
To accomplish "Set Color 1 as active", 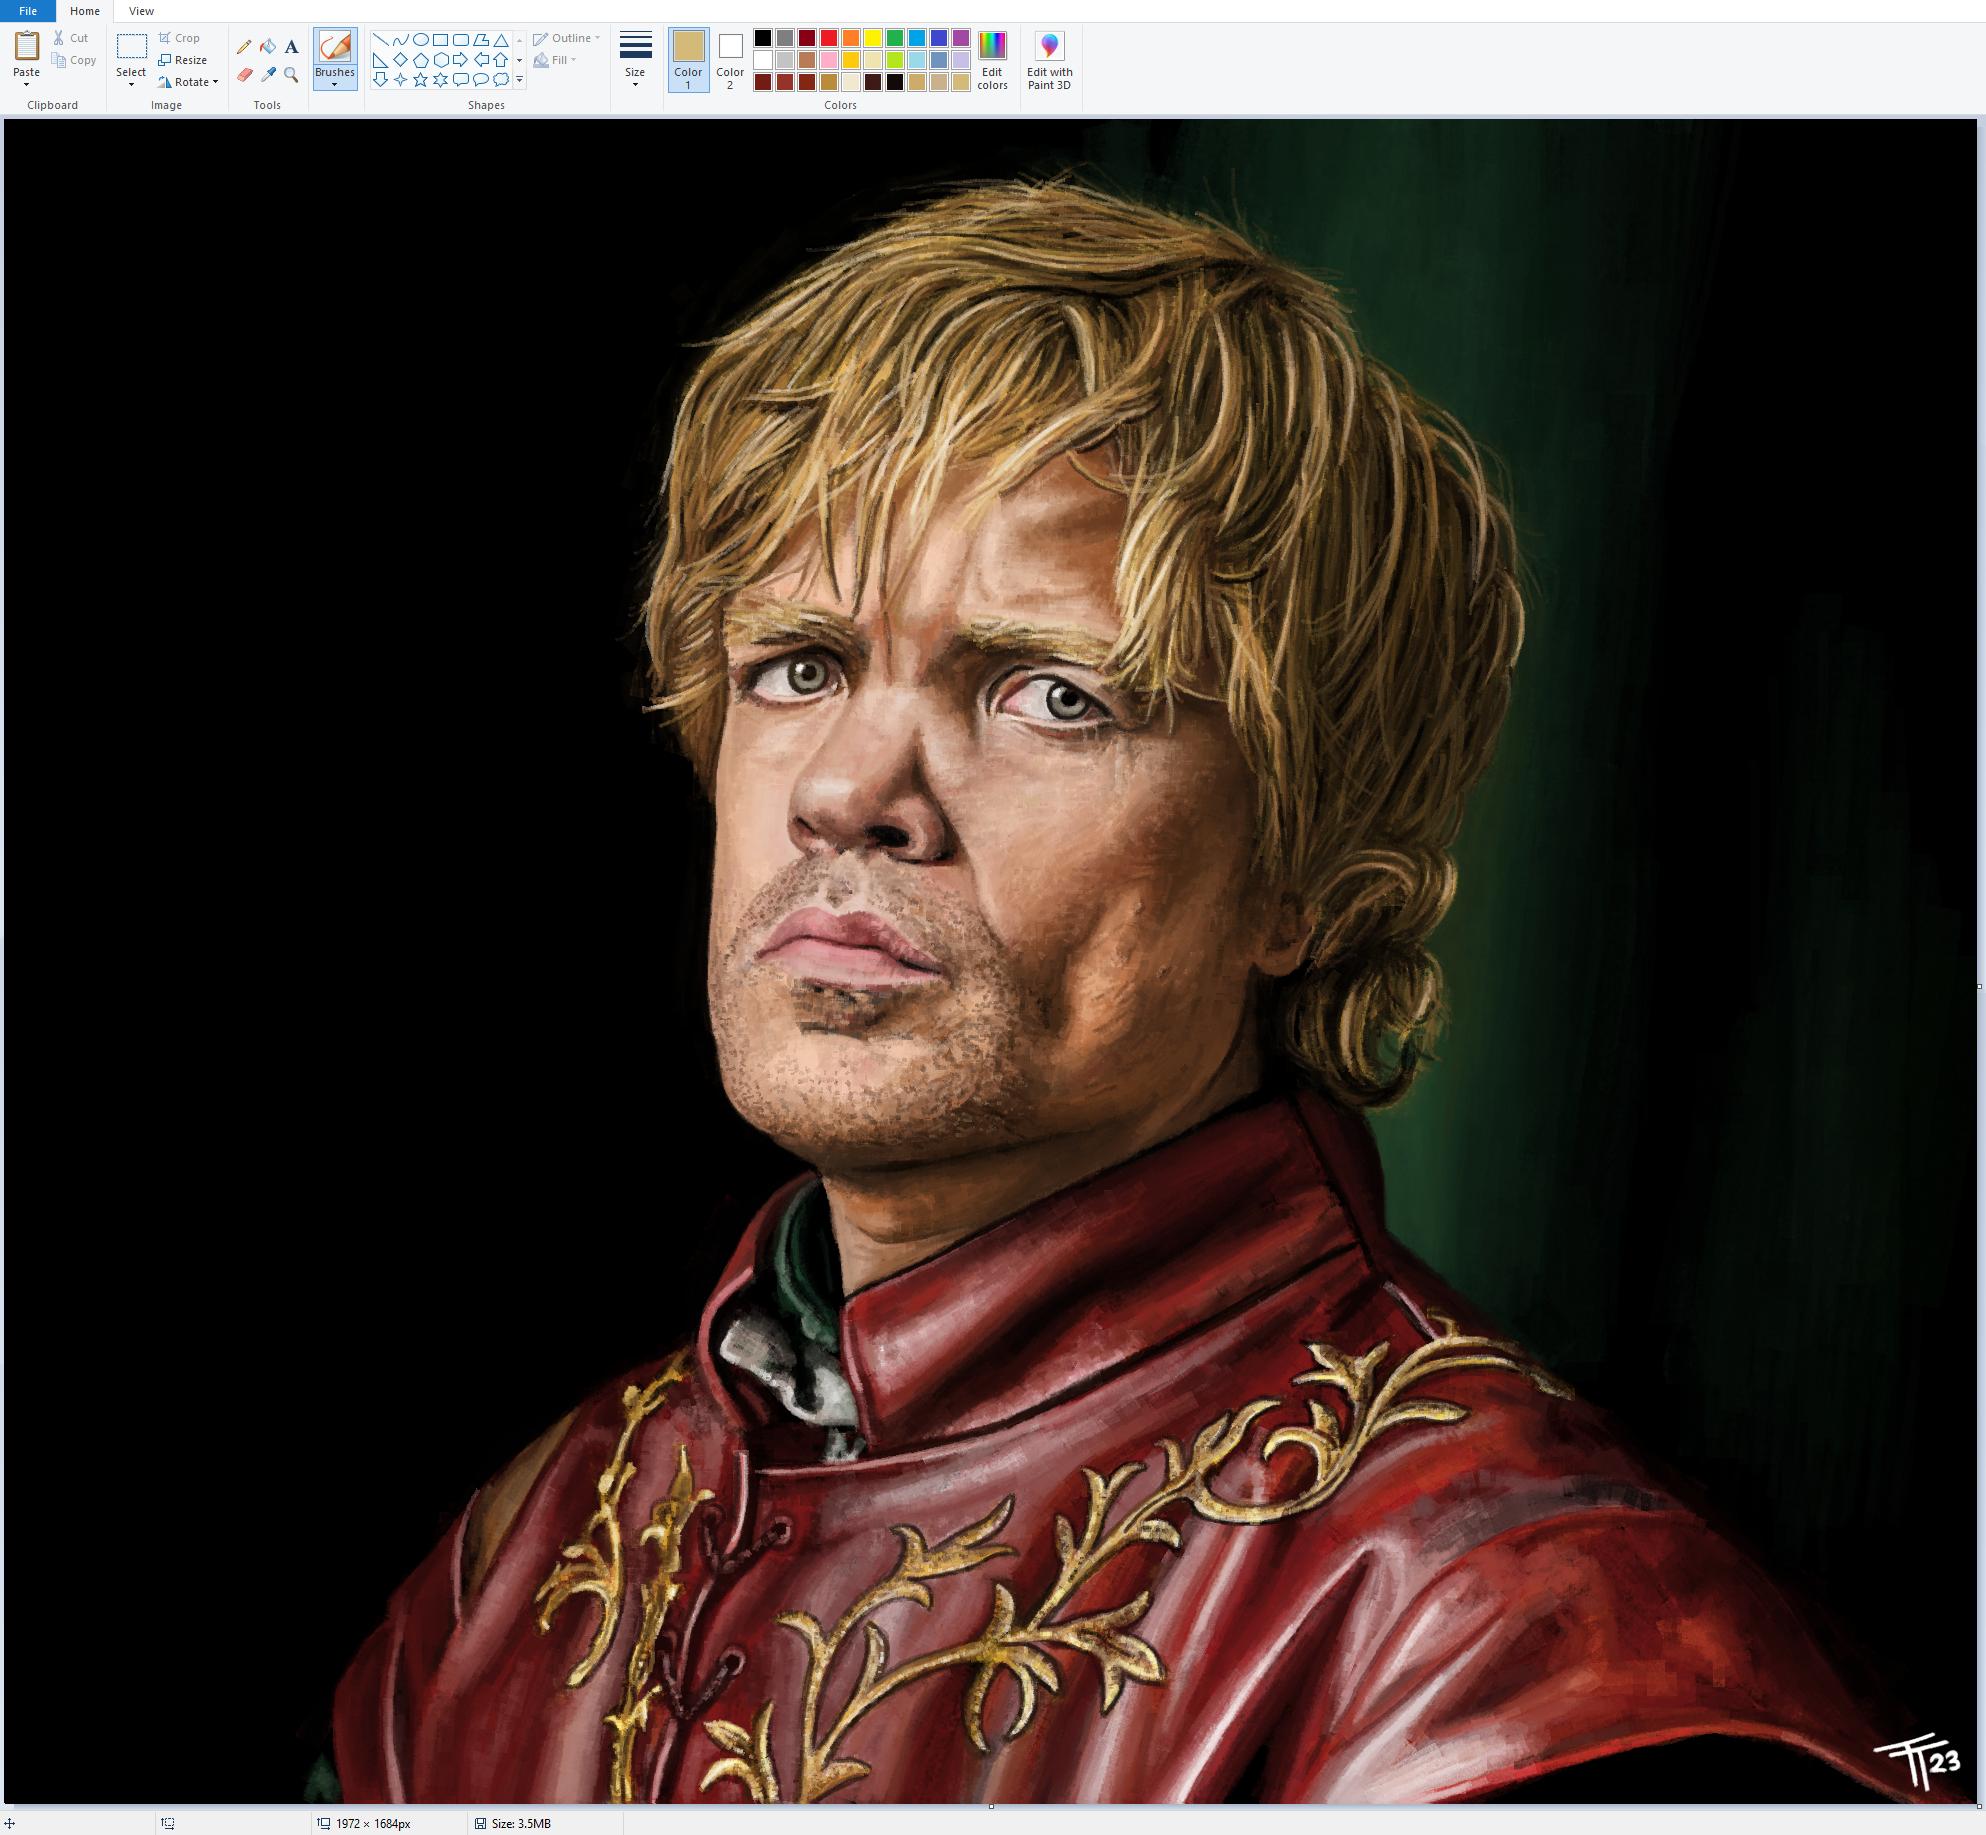I will (688, 60).
